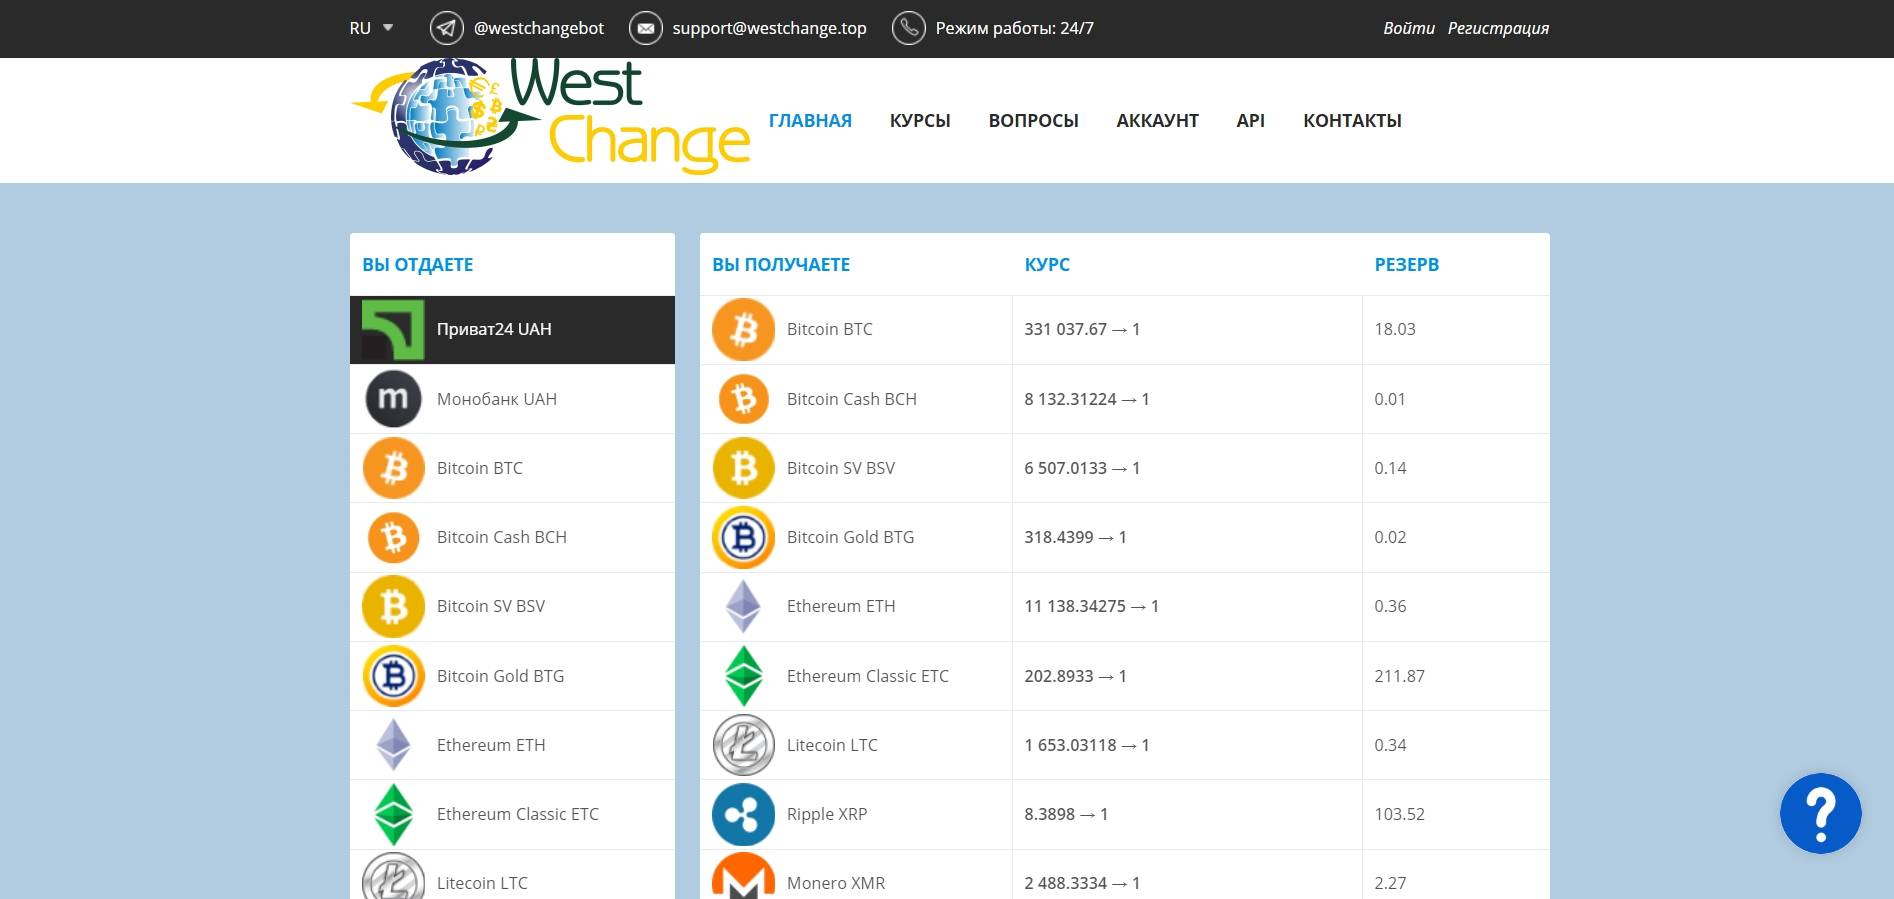This screenshot has width=1894, height=899.
Task: Click the reserve value 103.52
Action: point(1399,814)
